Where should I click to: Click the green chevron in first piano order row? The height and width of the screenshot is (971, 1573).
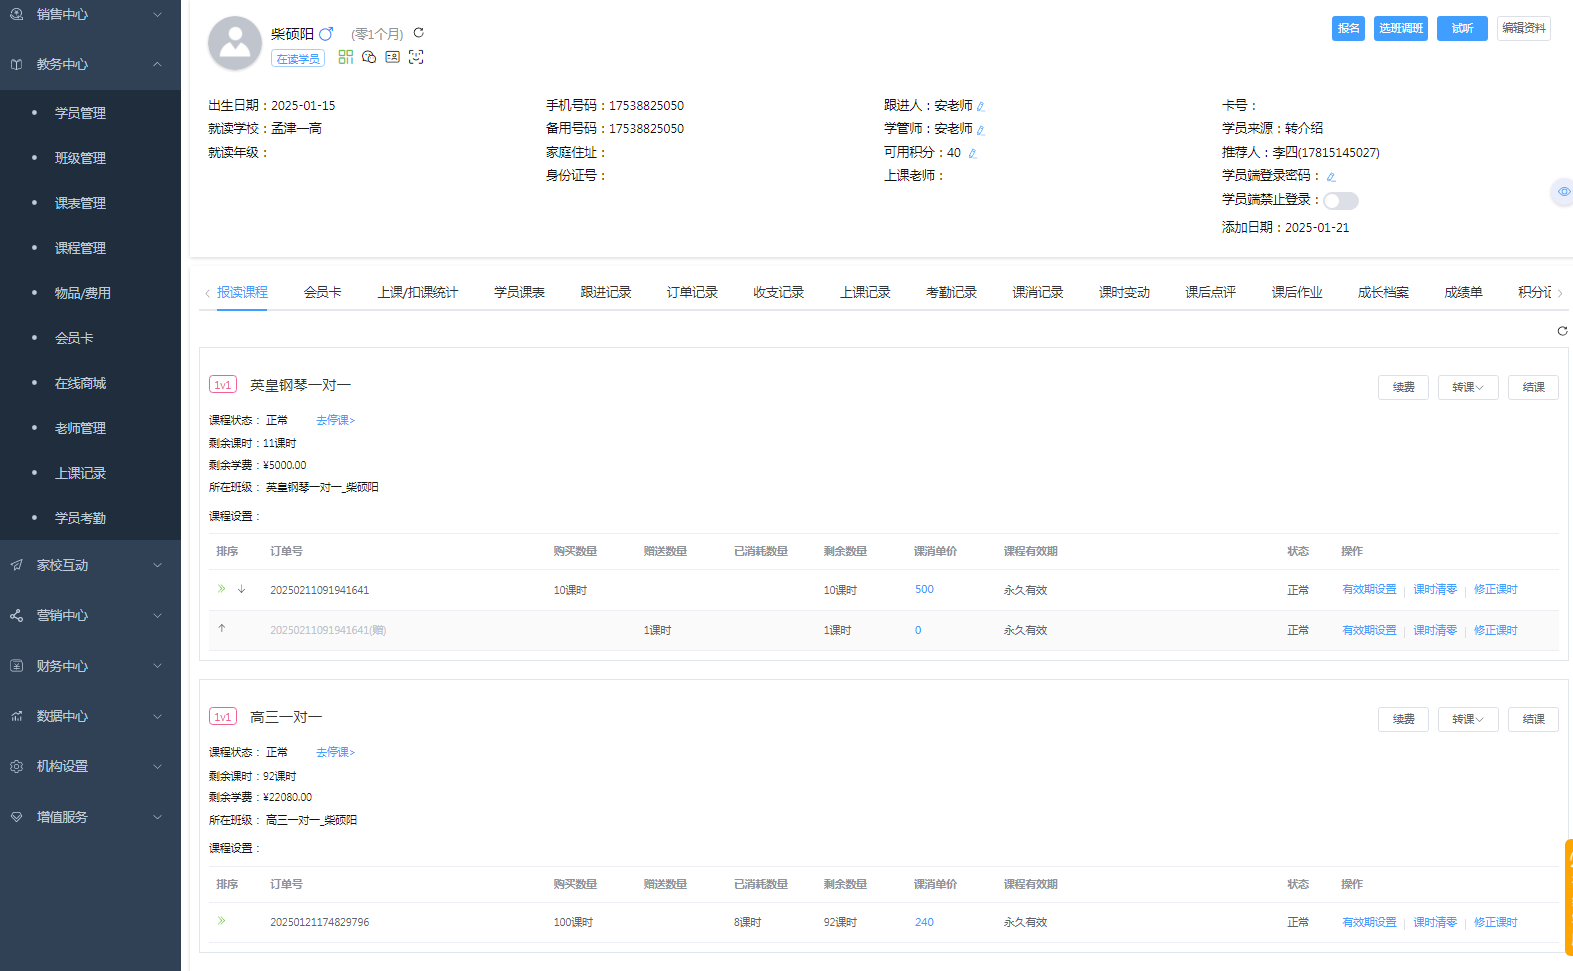[x=222, y=589]
